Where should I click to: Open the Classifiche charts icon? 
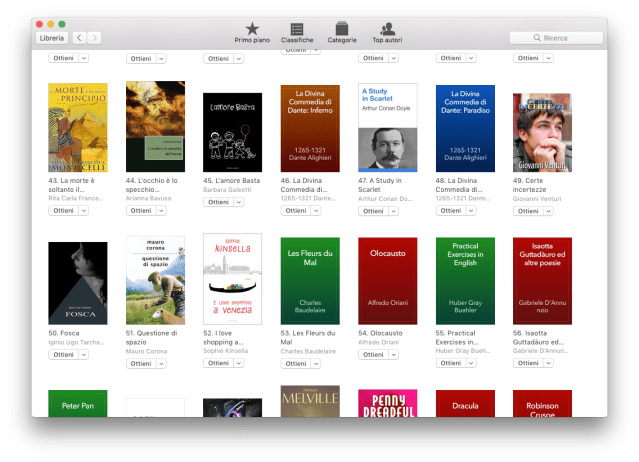coord(297,29)
